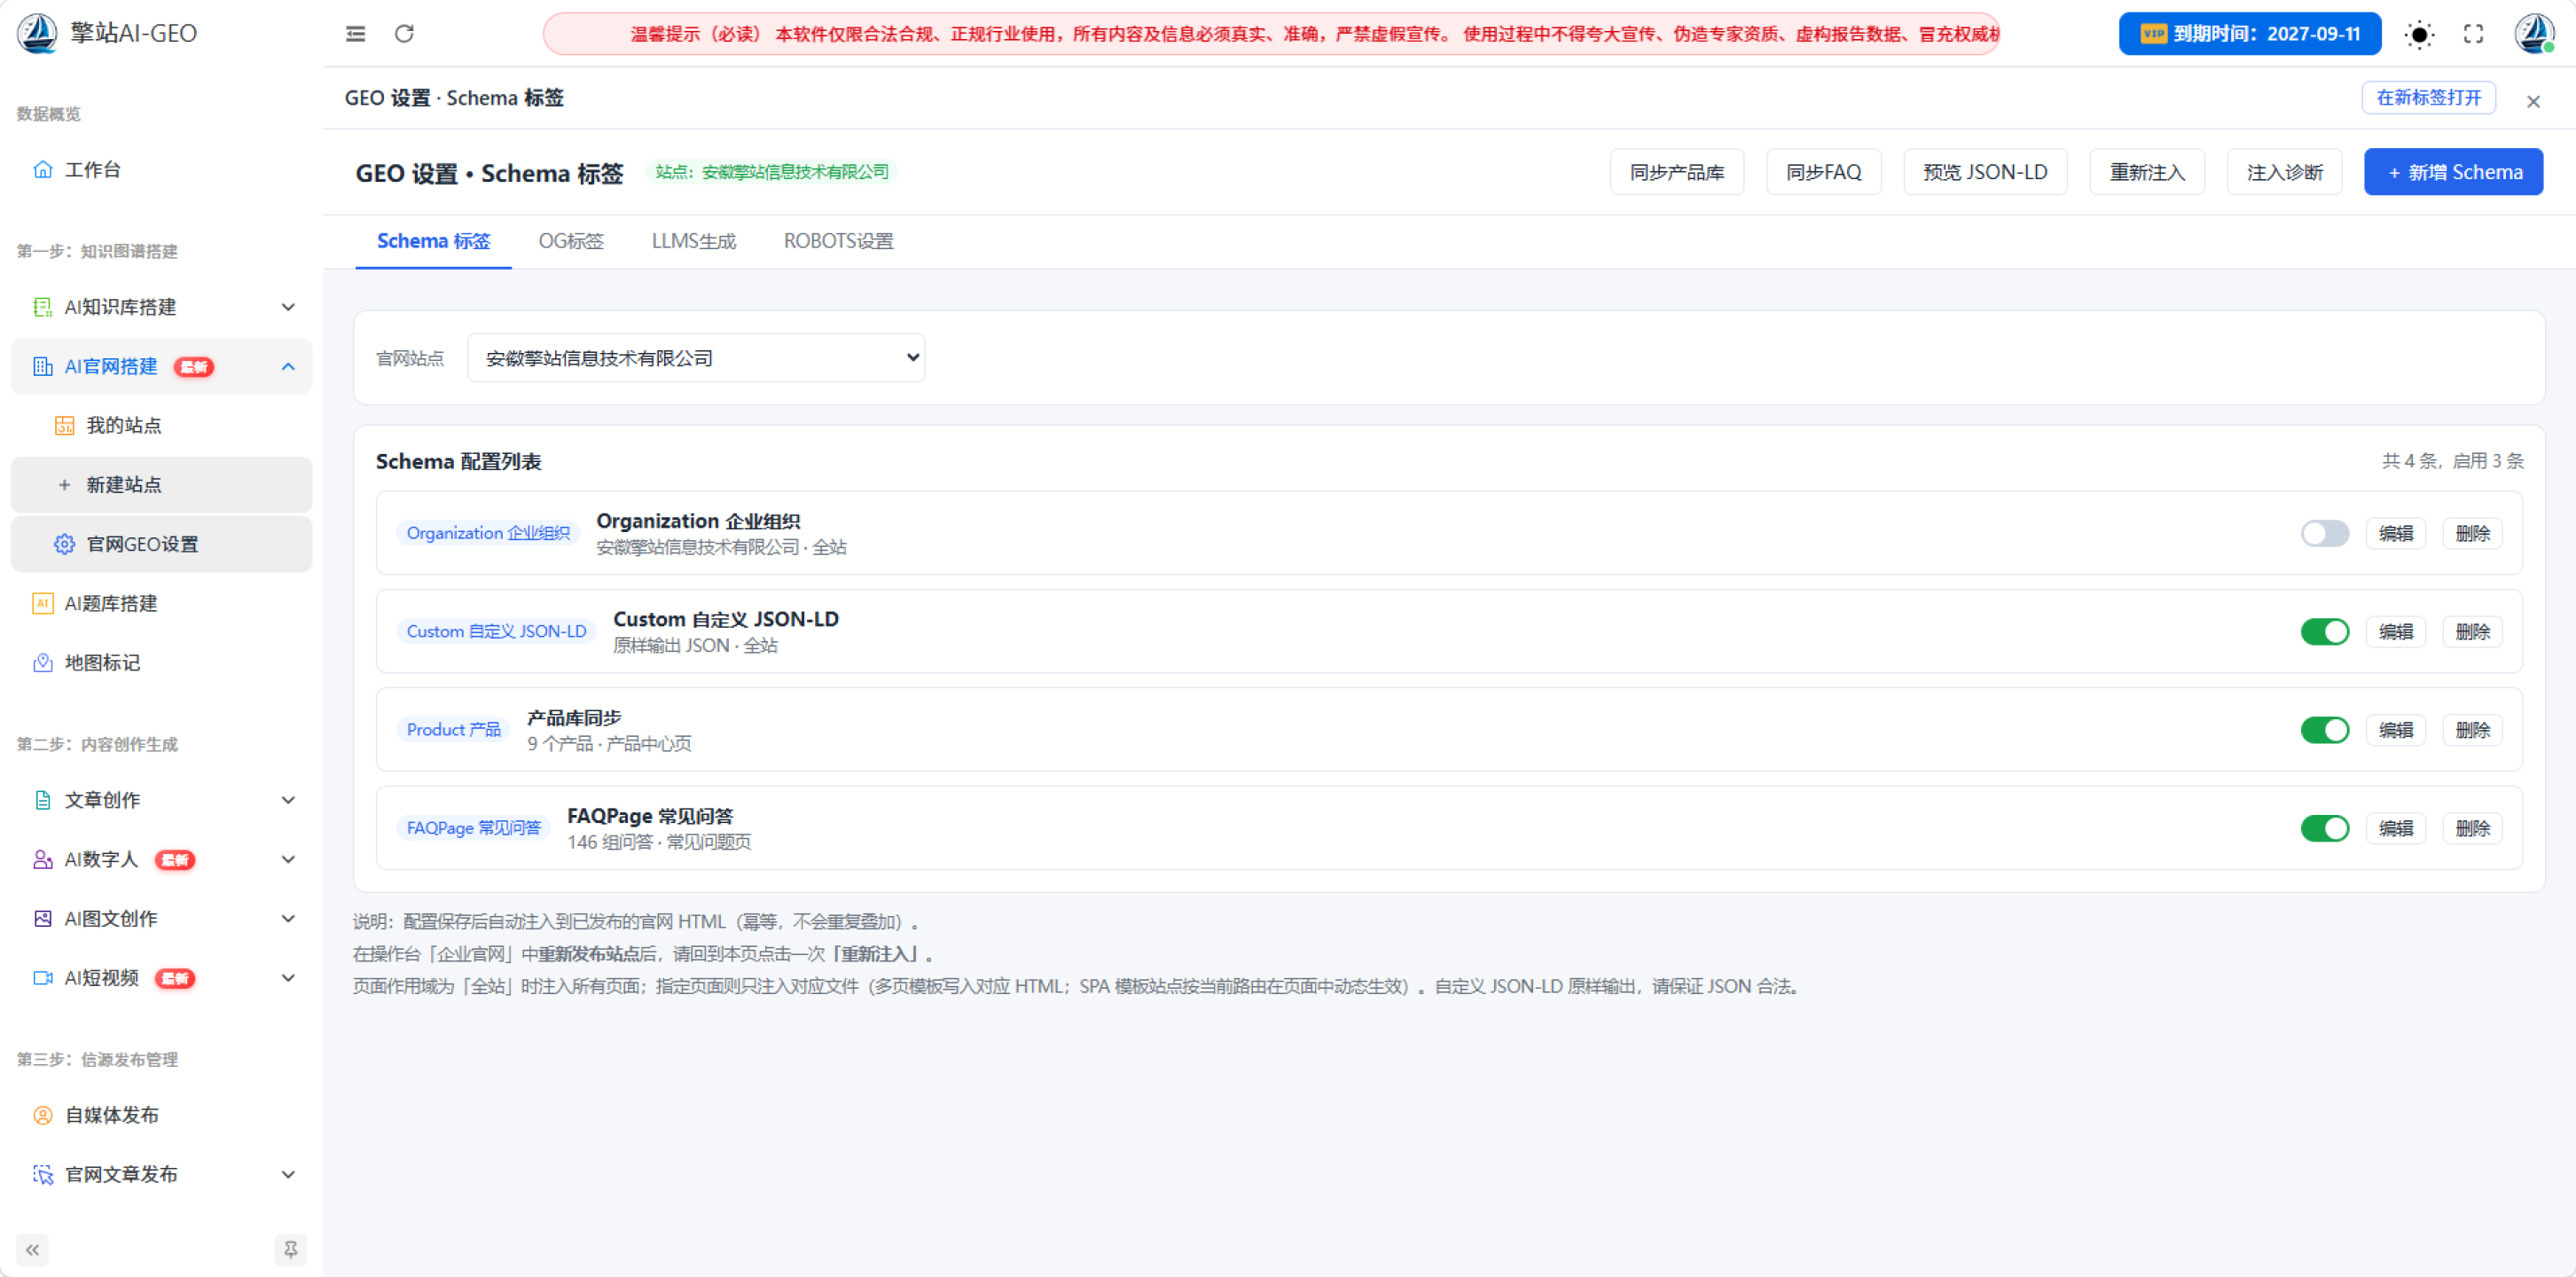Open 地图标记 map pin icon
The height and width of the screenshot is (1277, 2576).
pos(43,662)
